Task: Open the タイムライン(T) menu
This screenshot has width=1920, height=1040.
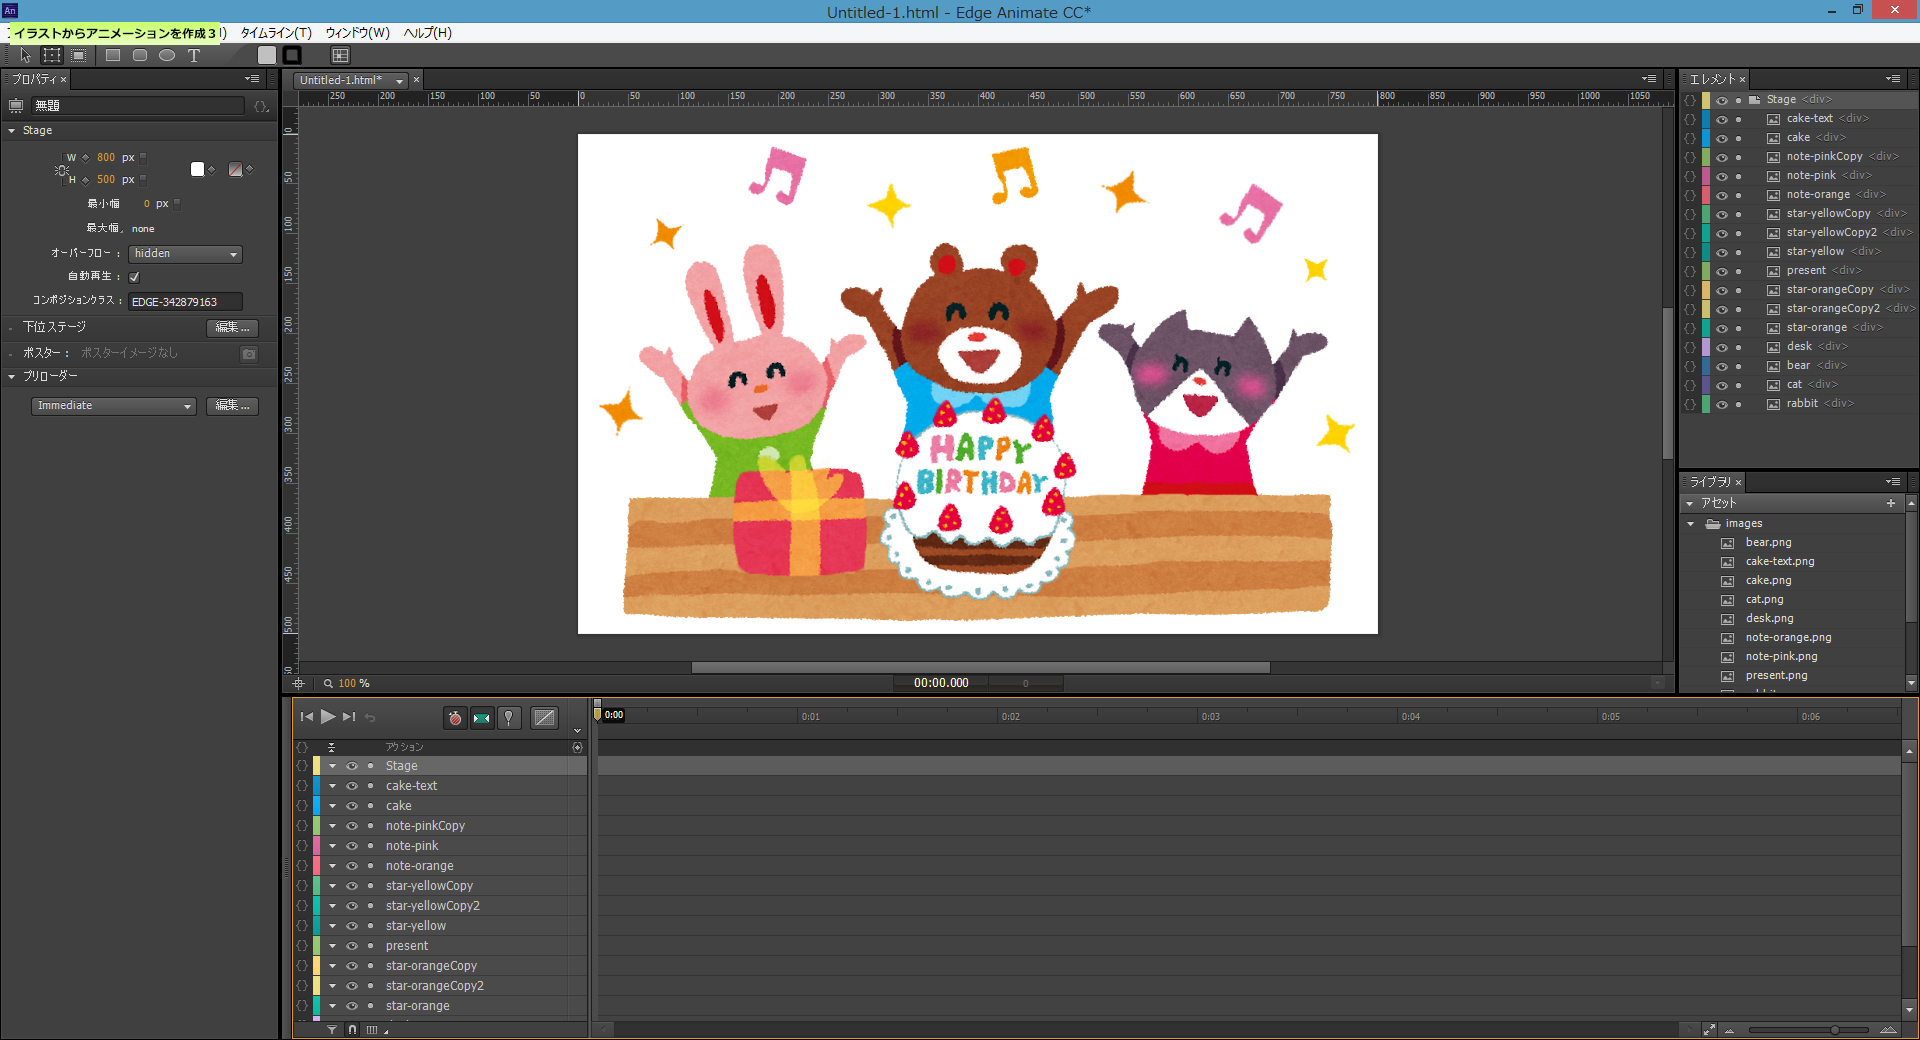Action: tap(276, 33)
